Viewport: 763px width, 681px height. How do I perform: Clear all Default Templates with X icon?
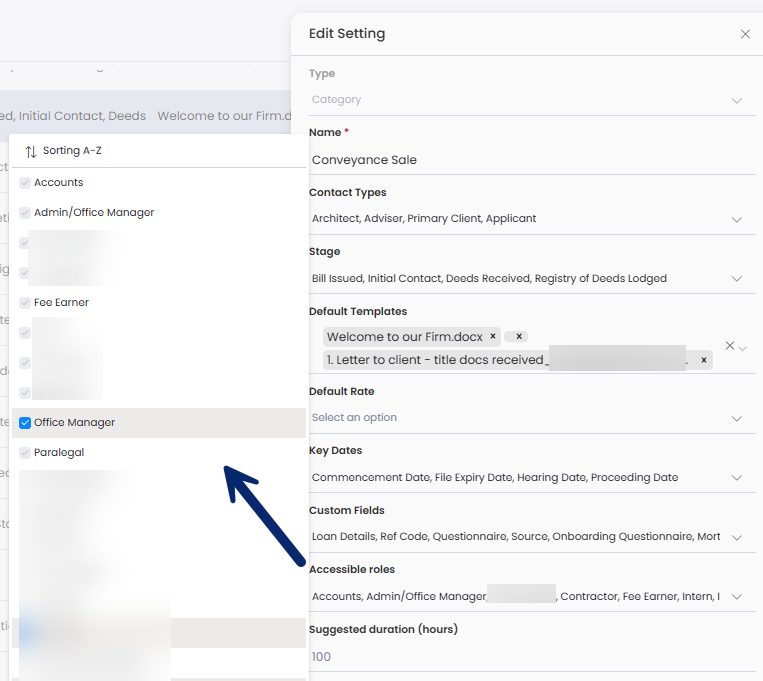click(730, 346)
